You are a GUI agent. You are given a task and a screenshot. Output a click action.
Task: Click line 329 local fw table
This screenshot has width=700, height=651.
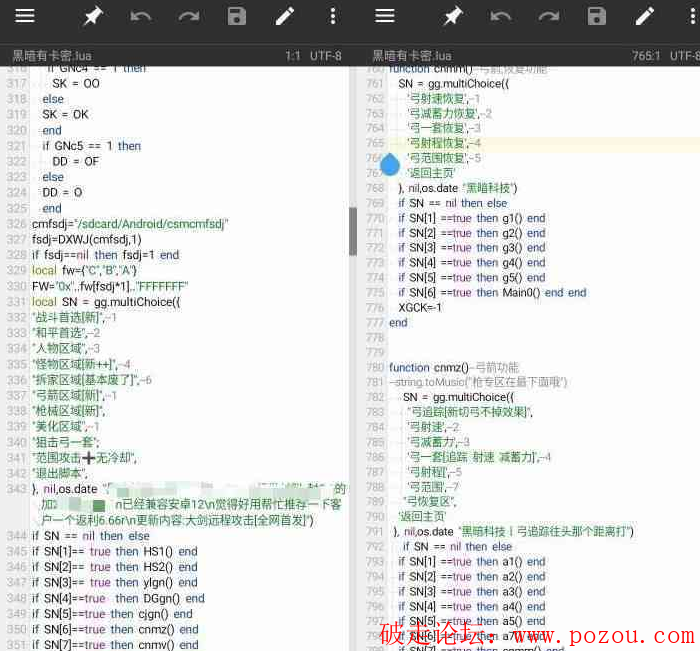click(x=84, y=271)
